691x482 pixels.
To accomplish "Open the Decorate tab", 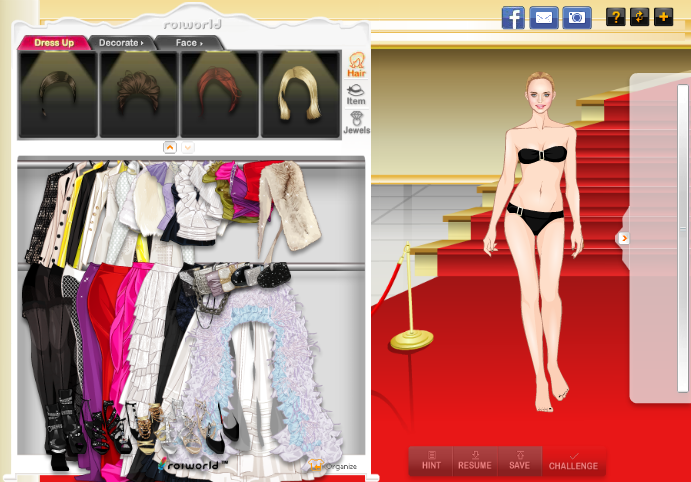I will coord(123,43).
